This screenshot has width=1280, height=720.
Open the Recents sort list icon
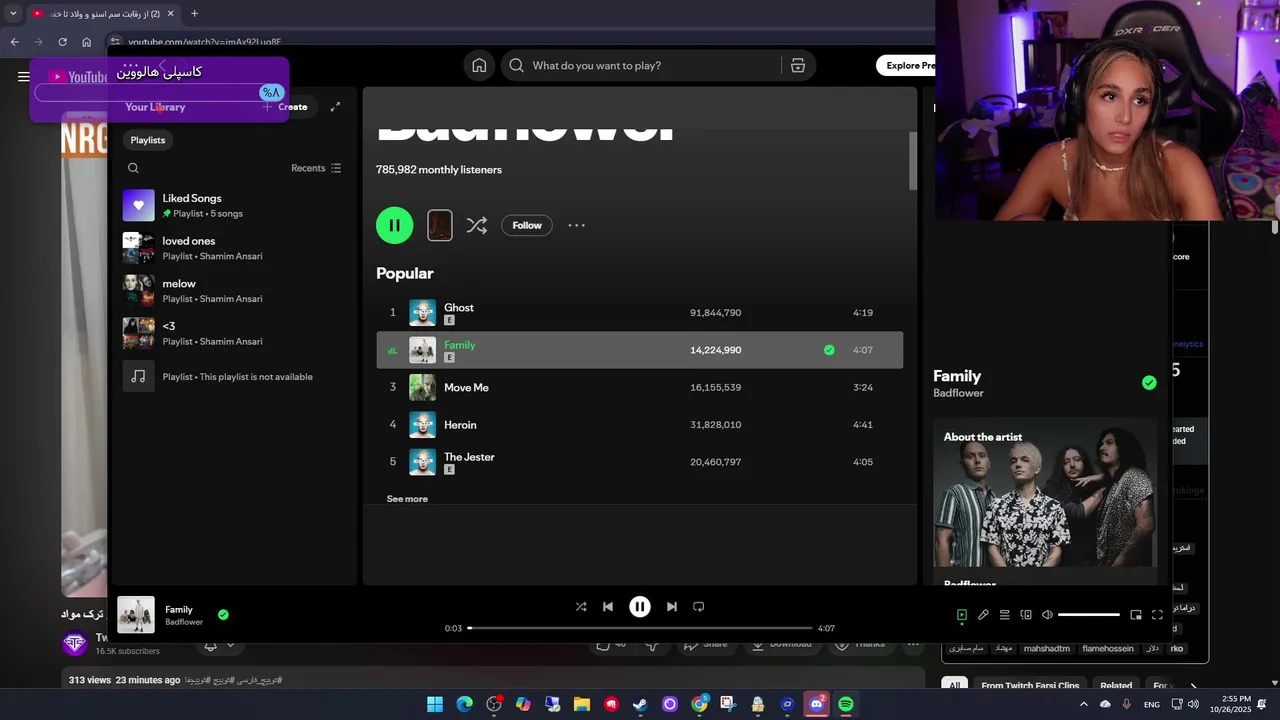(x=336, y=168)
